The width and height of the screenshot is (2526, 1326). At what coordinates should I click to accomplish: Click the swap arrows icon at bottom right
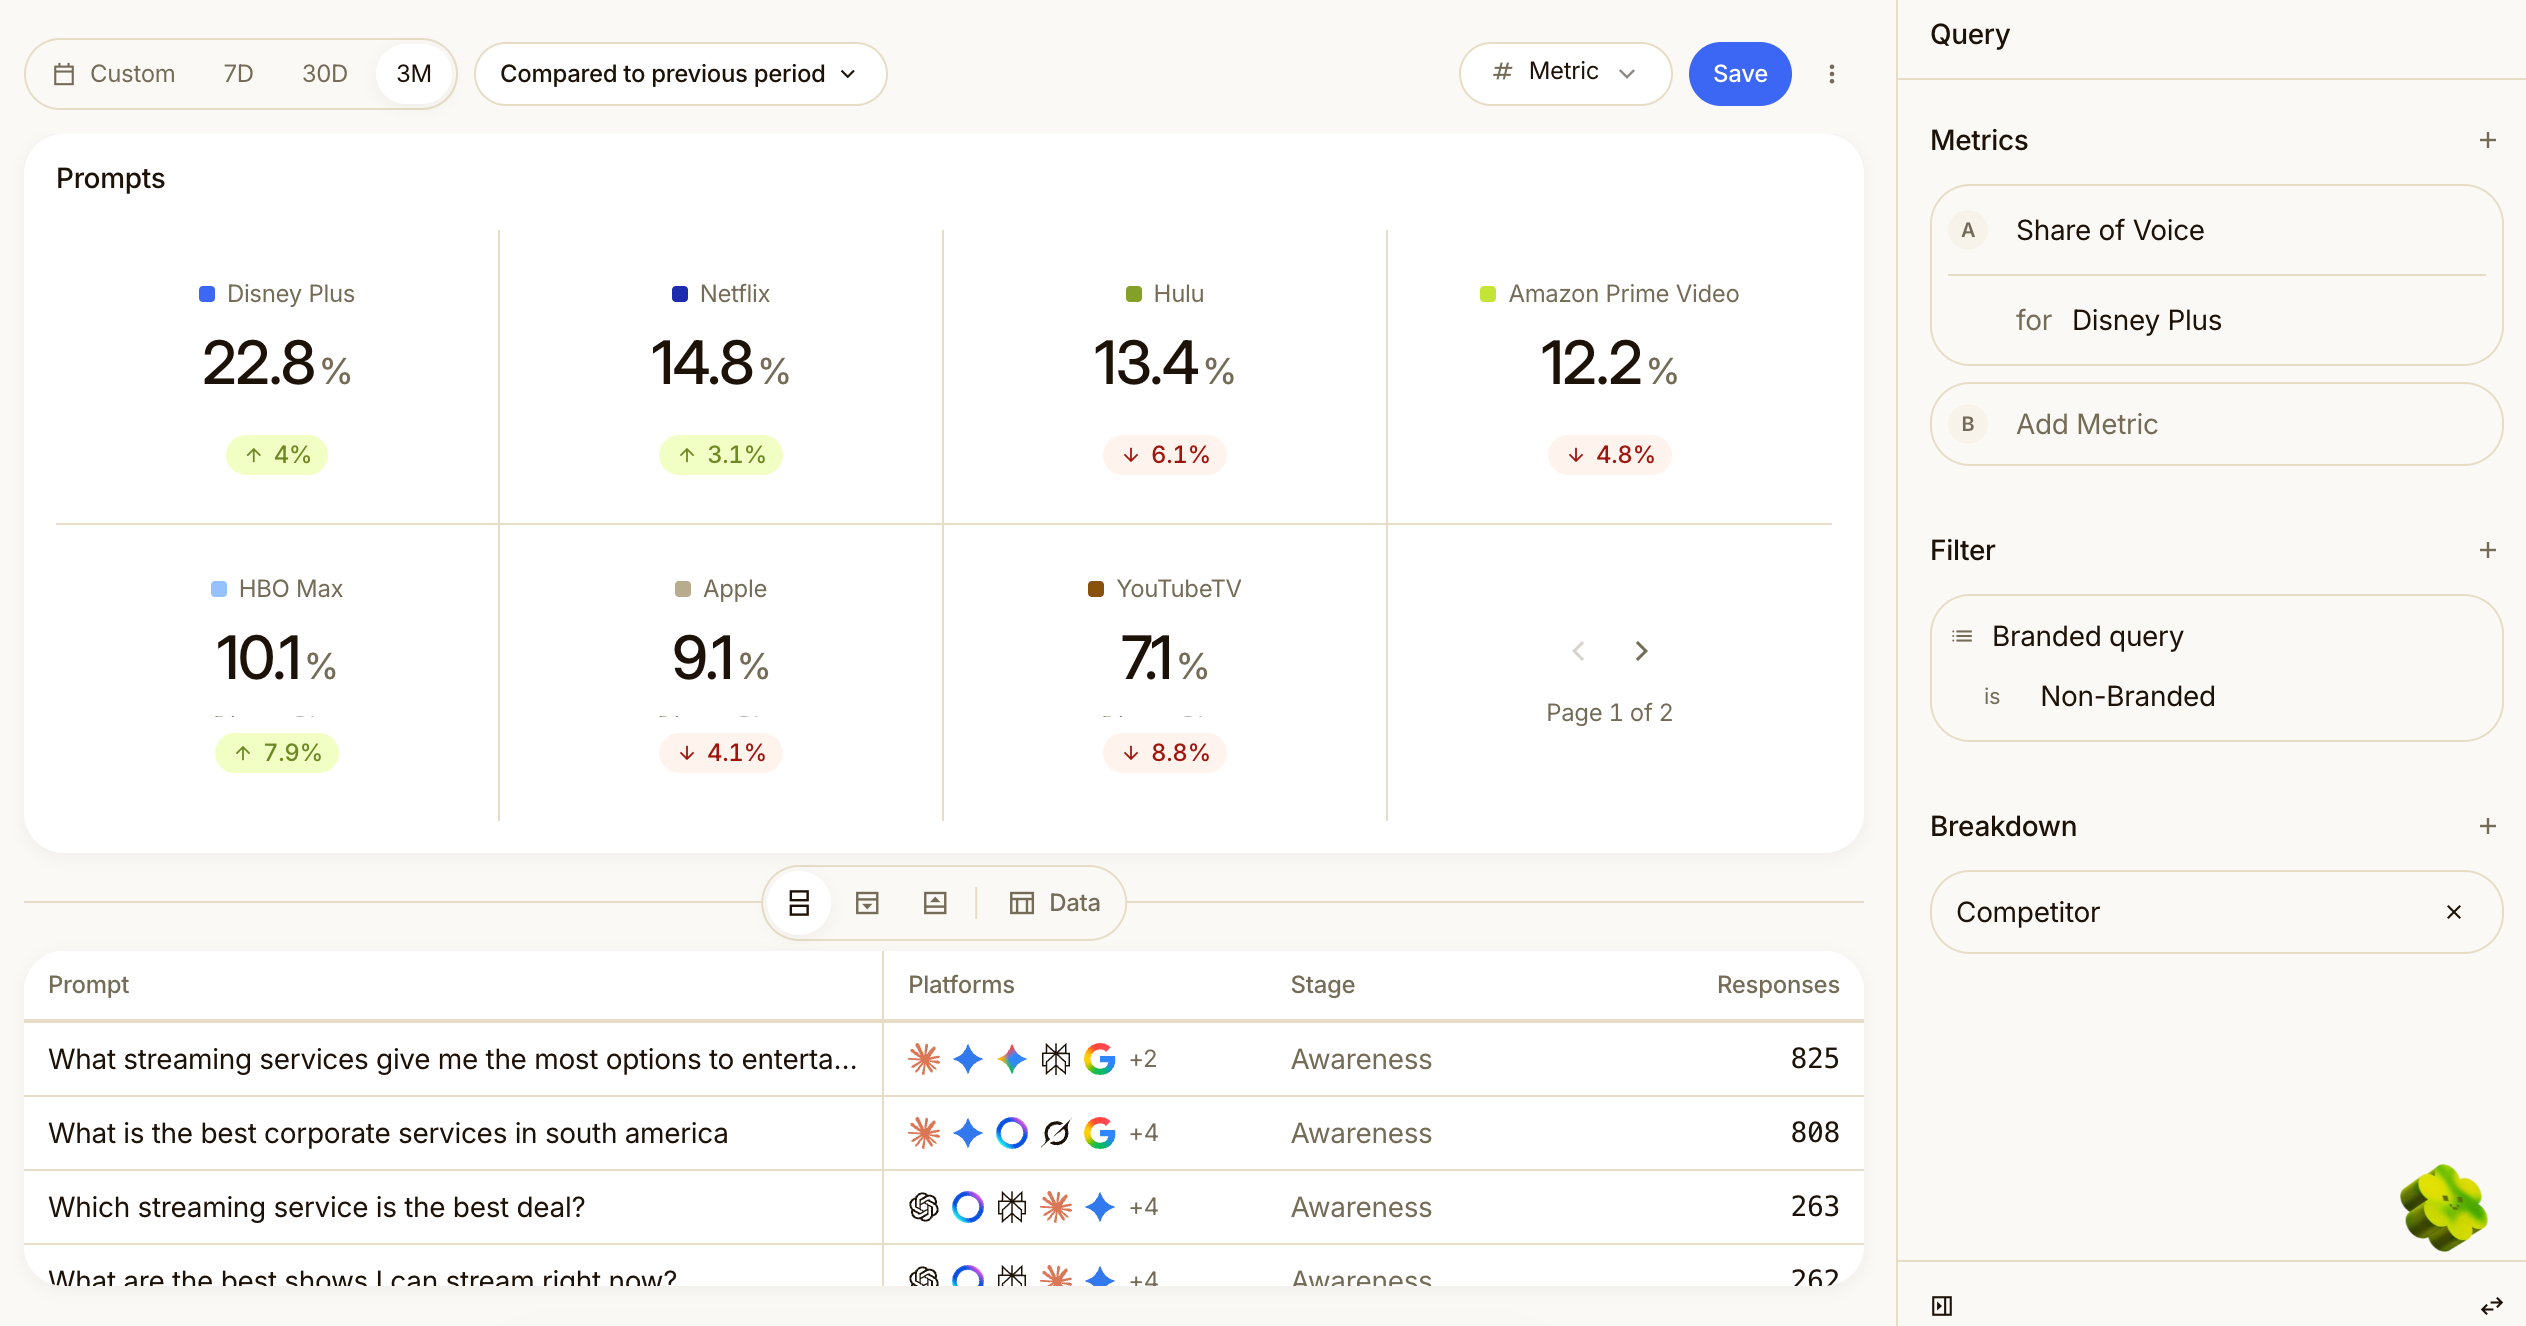point(2491,1305)
